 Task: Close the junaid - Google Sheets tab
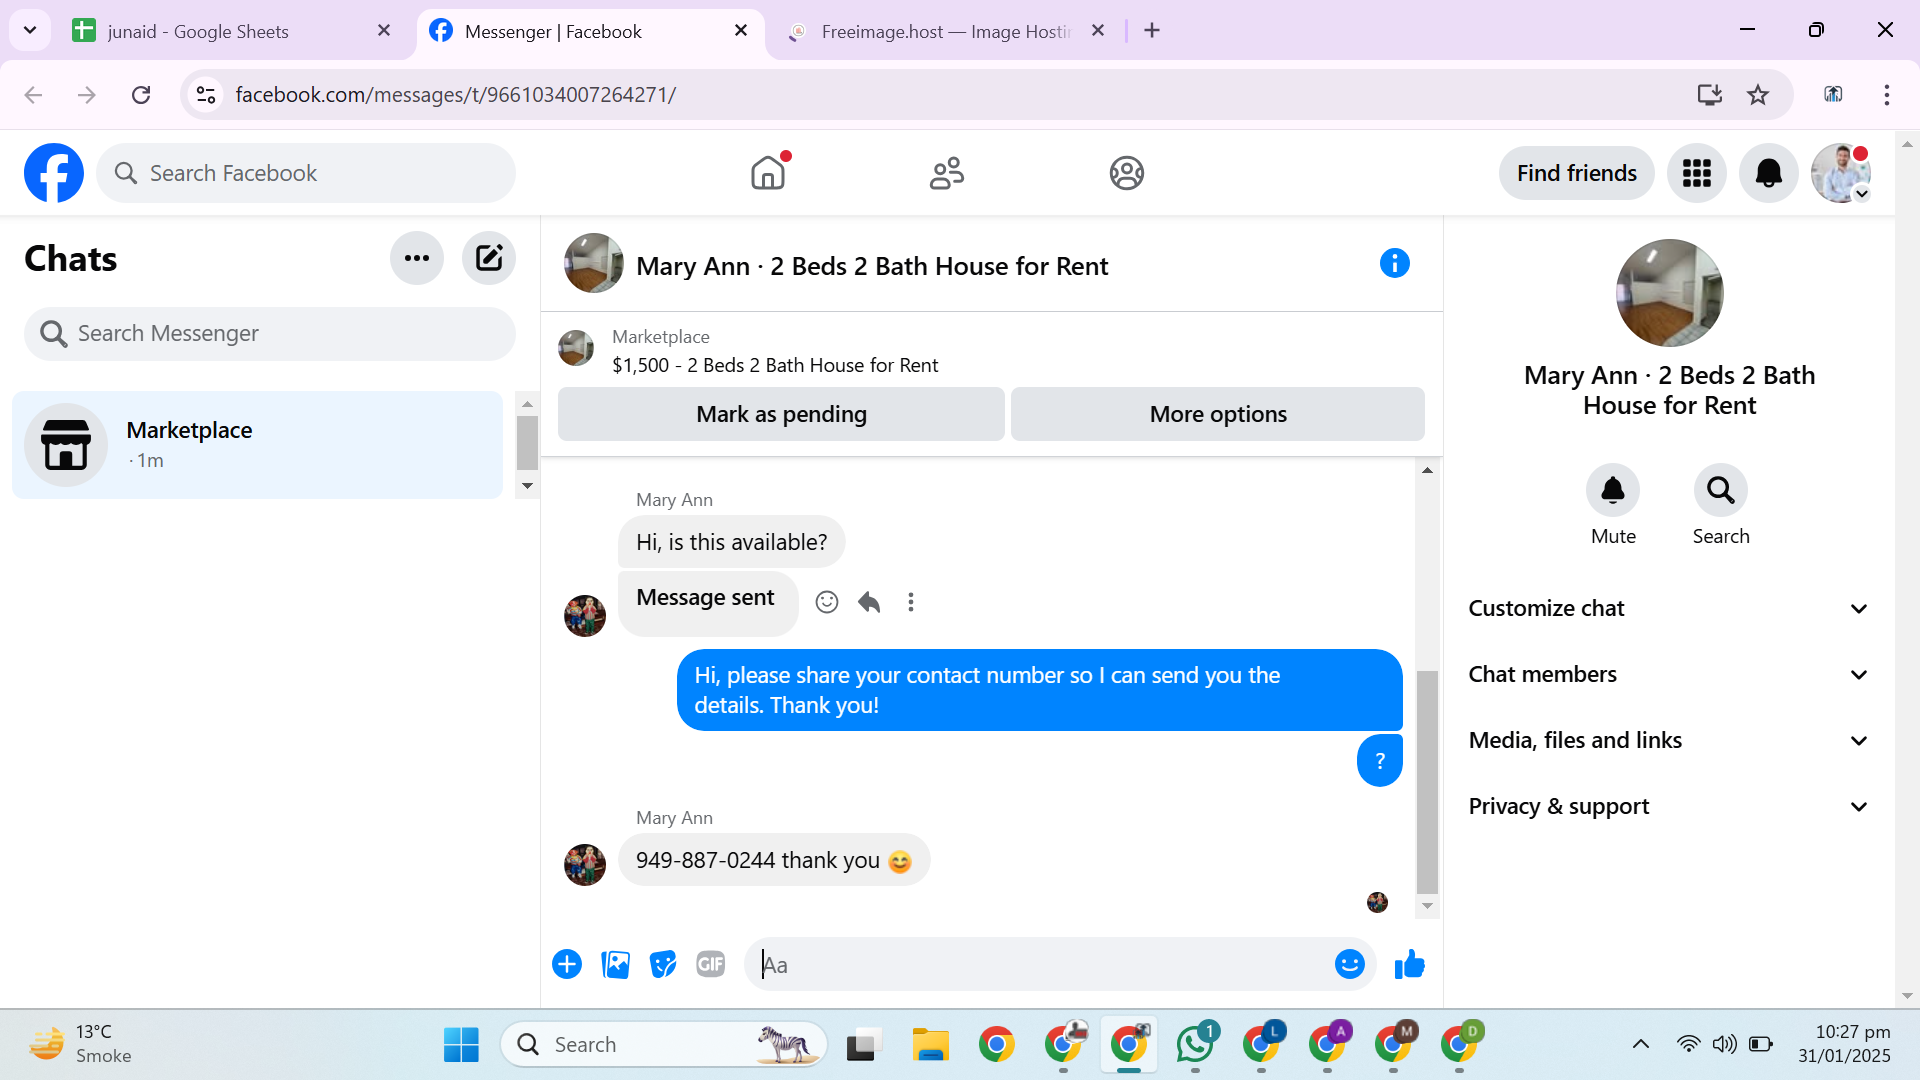coord(384,30)
